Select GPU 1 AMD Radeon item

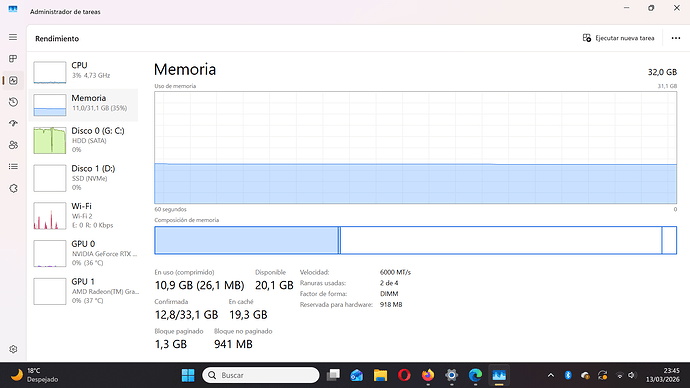click(84, 291)
